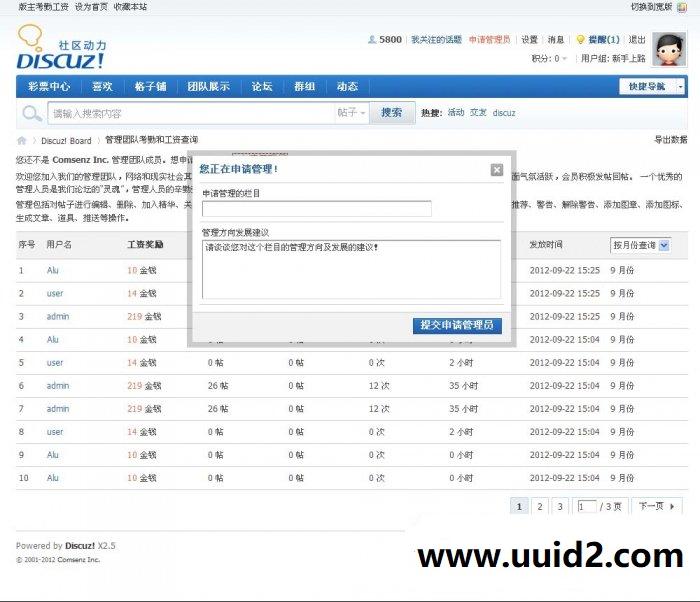700x602 pixels.
Task: Click the hot search term 活动
Action: 456,113
